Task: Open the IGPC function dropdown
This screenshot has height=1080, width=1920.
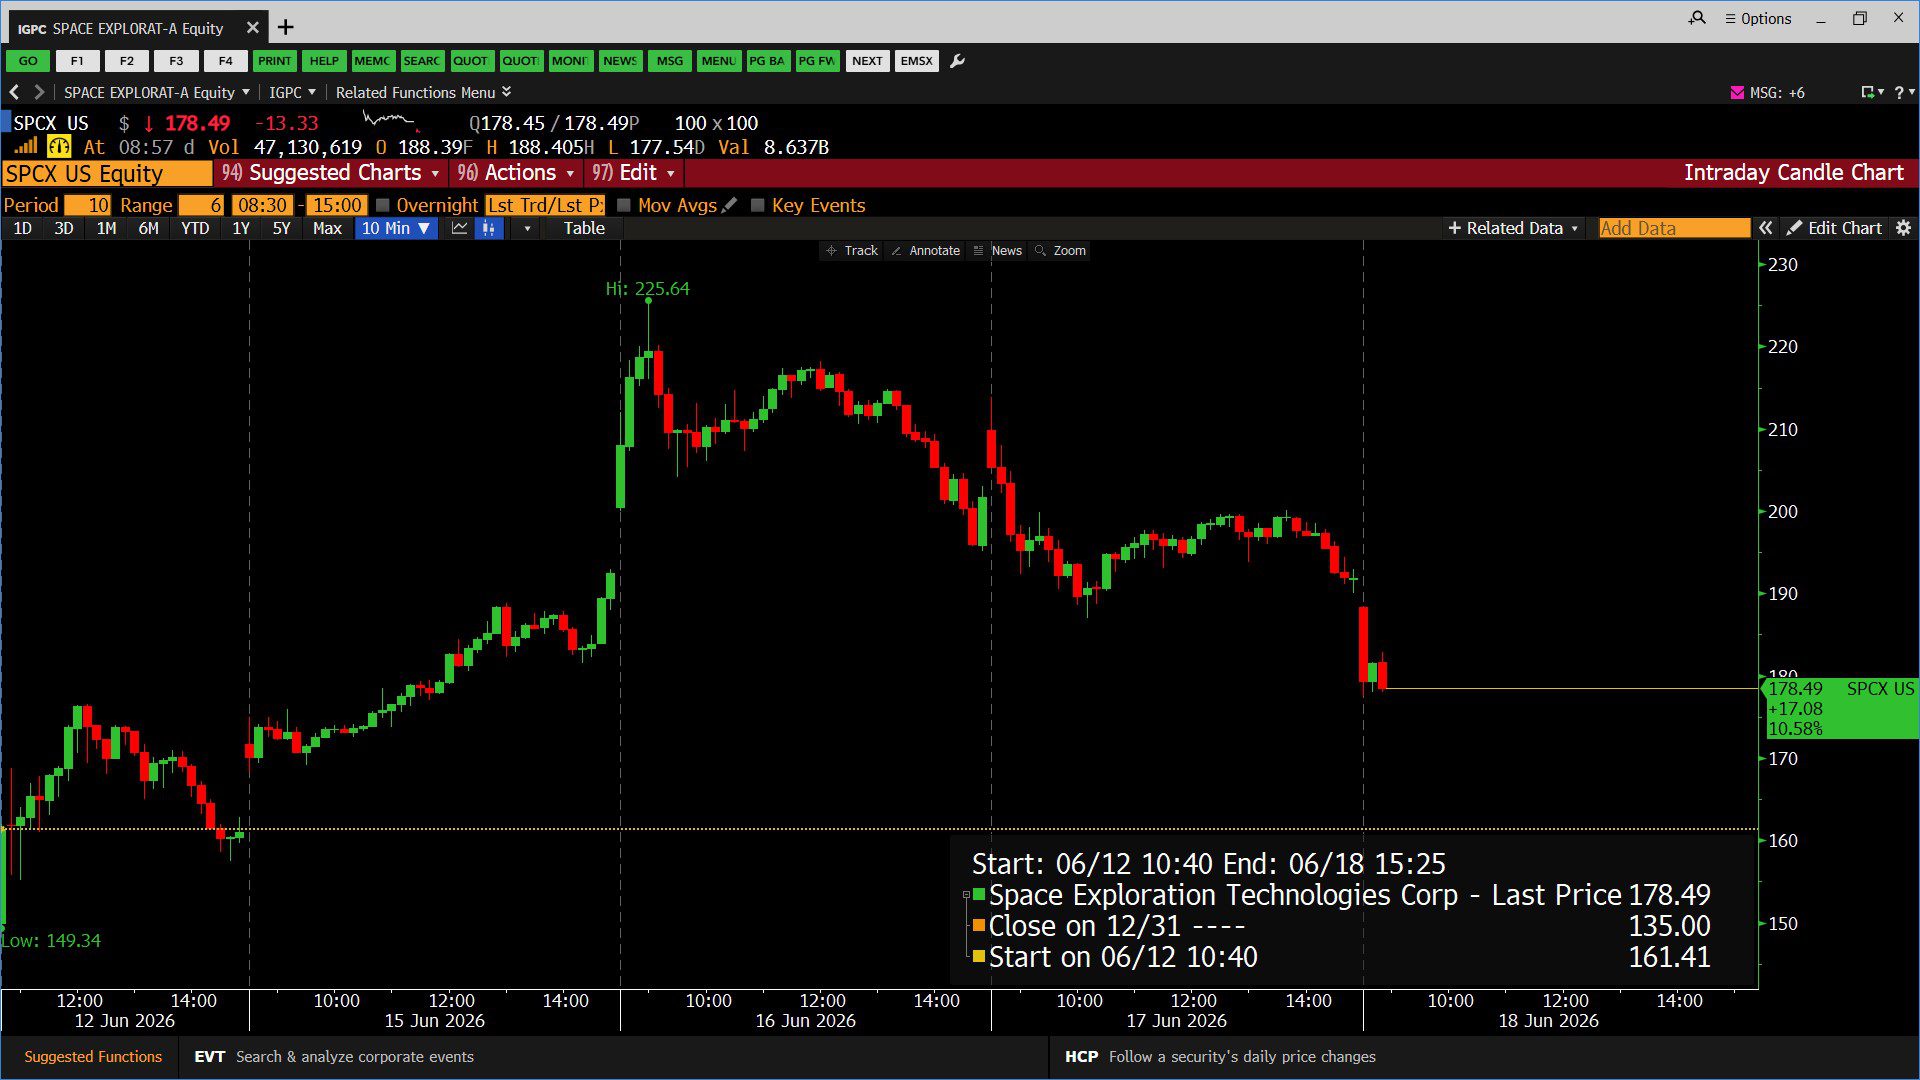Action: pos(292,92)
